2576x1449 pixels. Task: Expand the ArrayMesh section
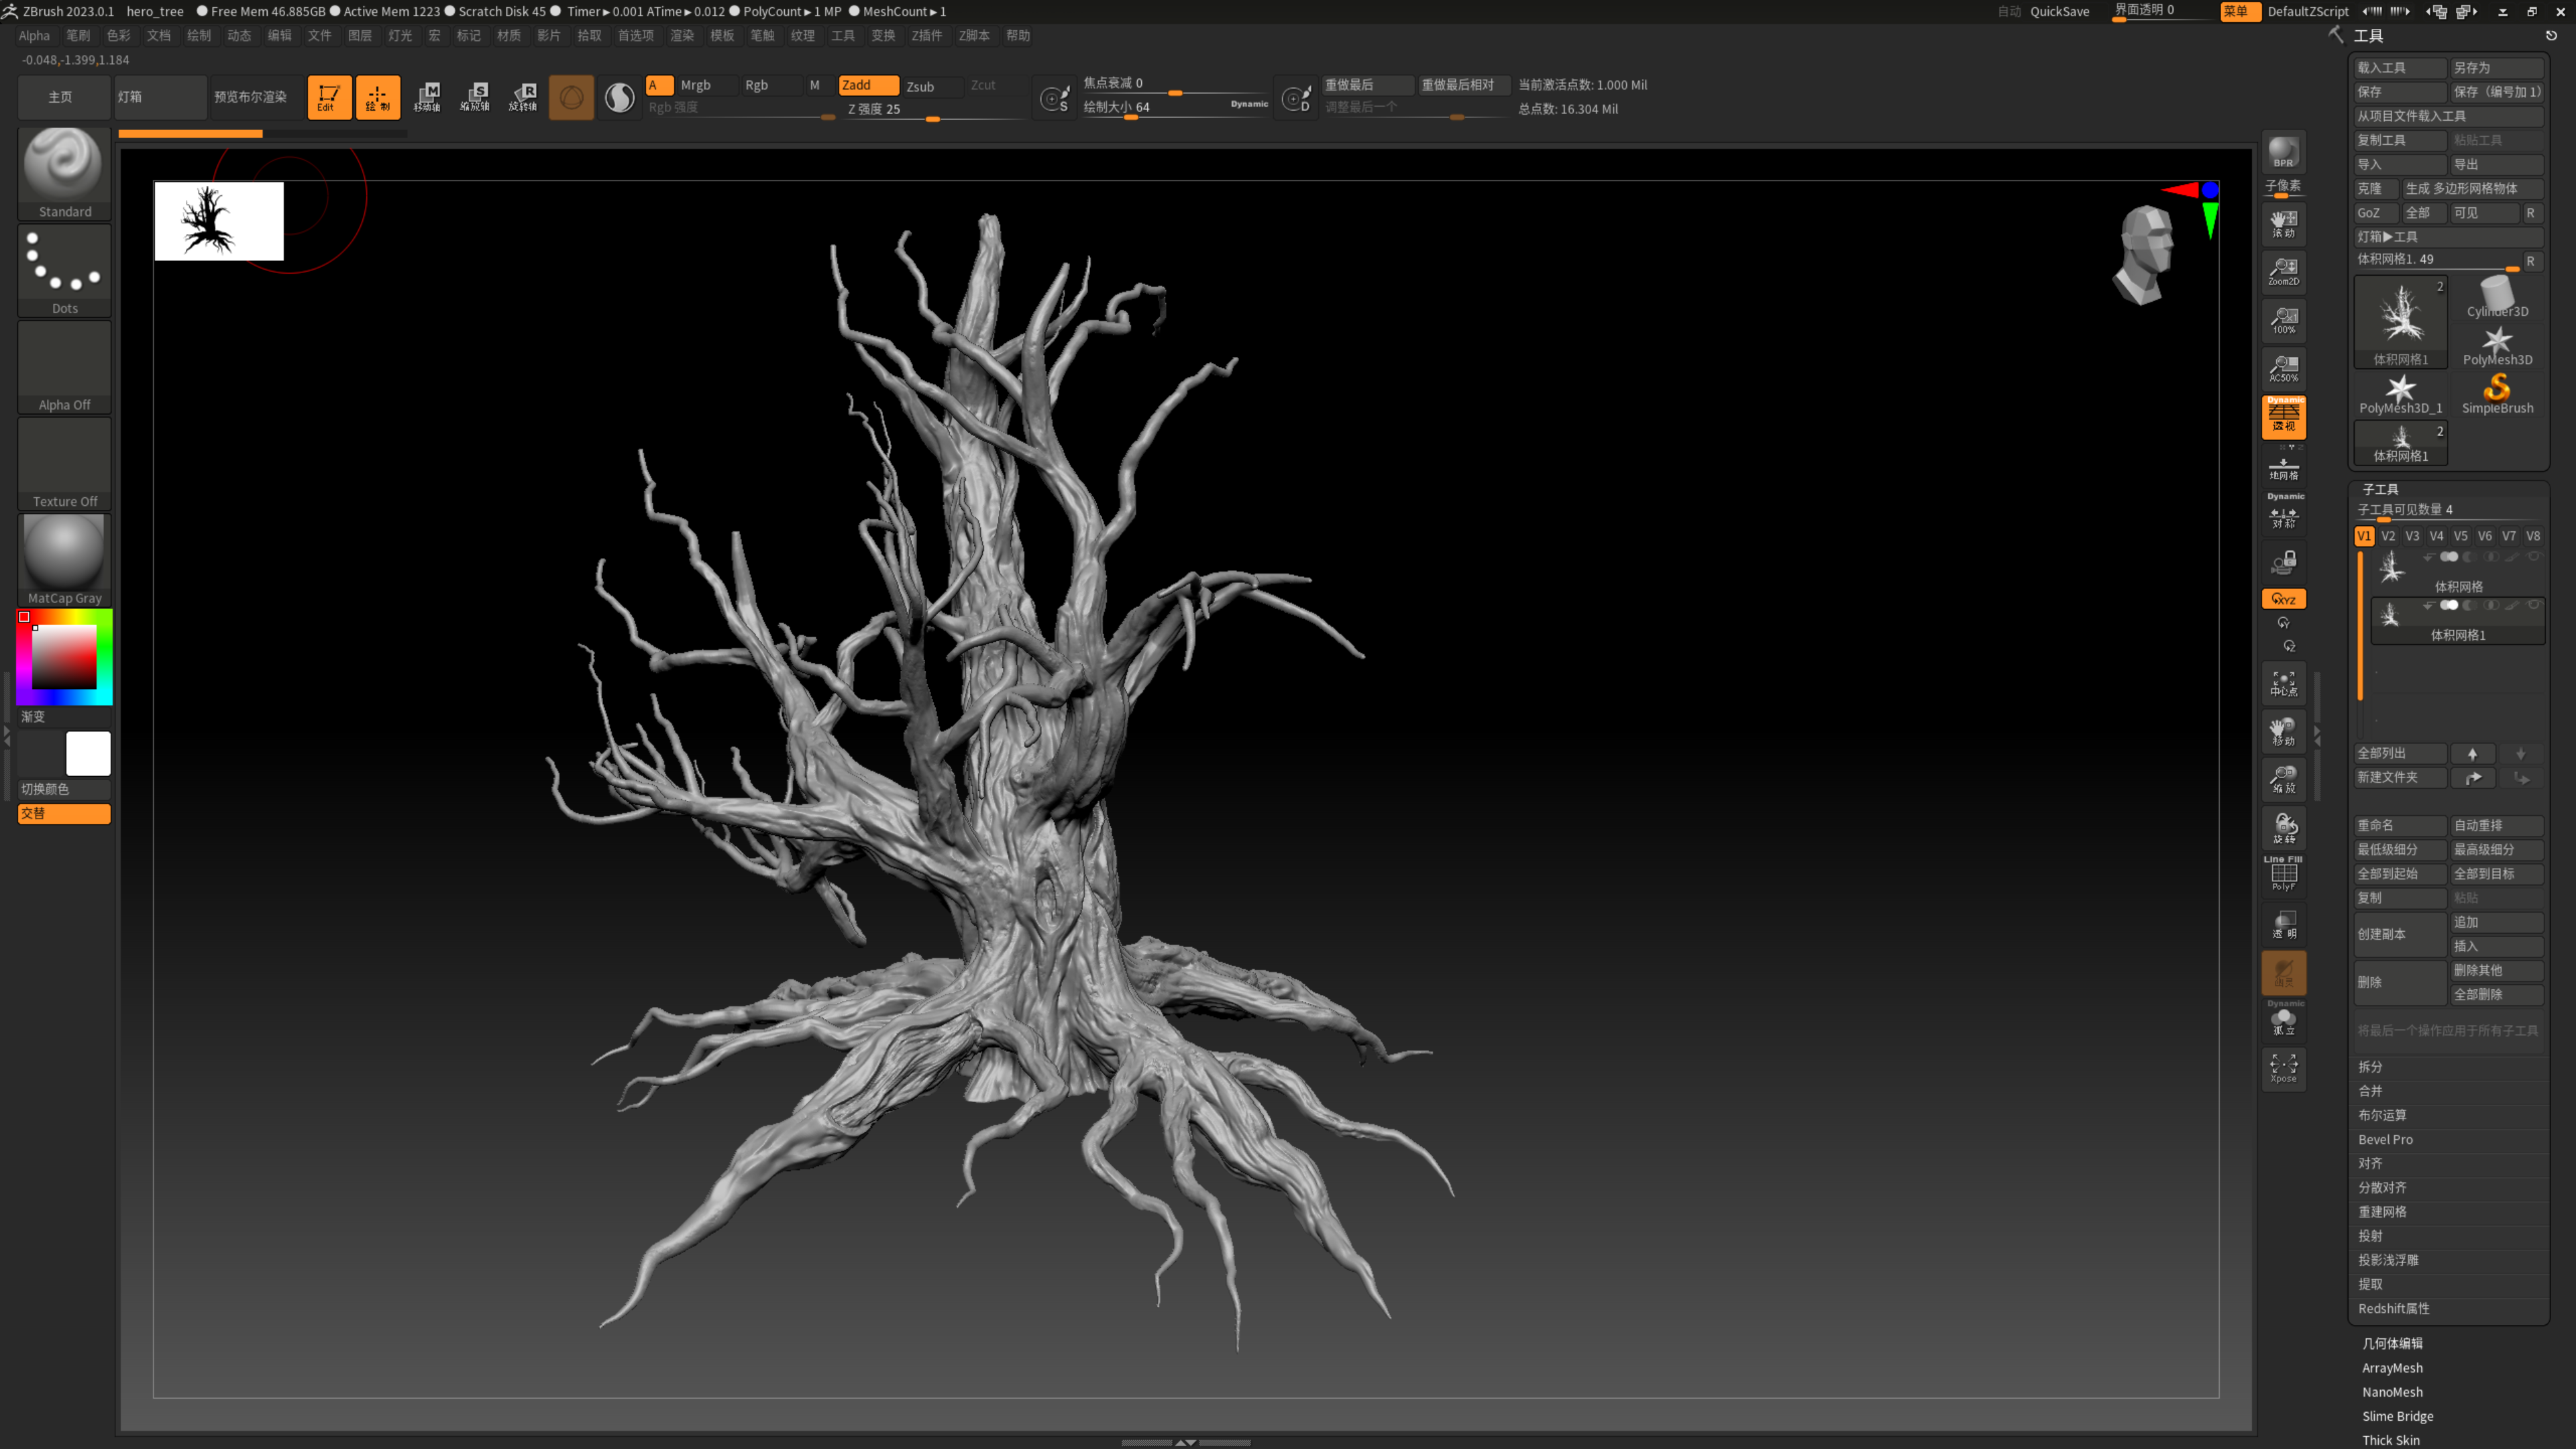pos(2392,1368)
